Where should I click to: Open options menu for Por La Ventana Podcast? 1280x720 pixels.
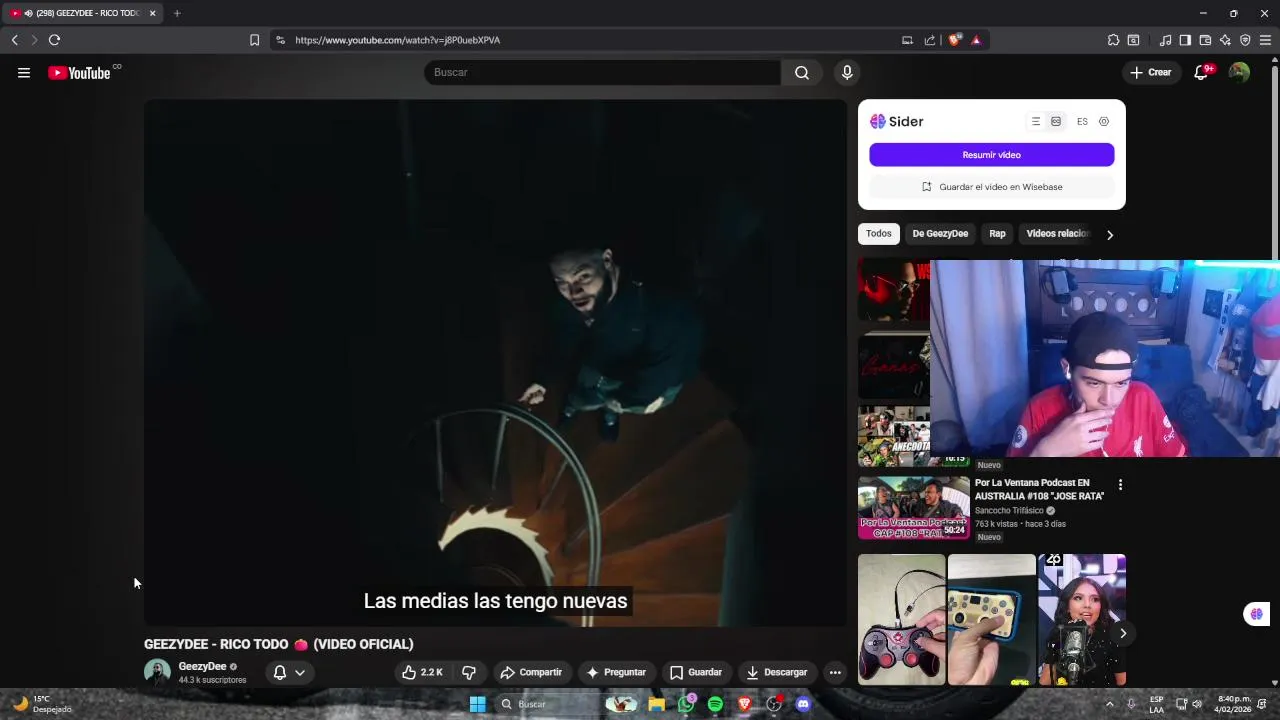pyautogui.click(x=1120, y=485)
